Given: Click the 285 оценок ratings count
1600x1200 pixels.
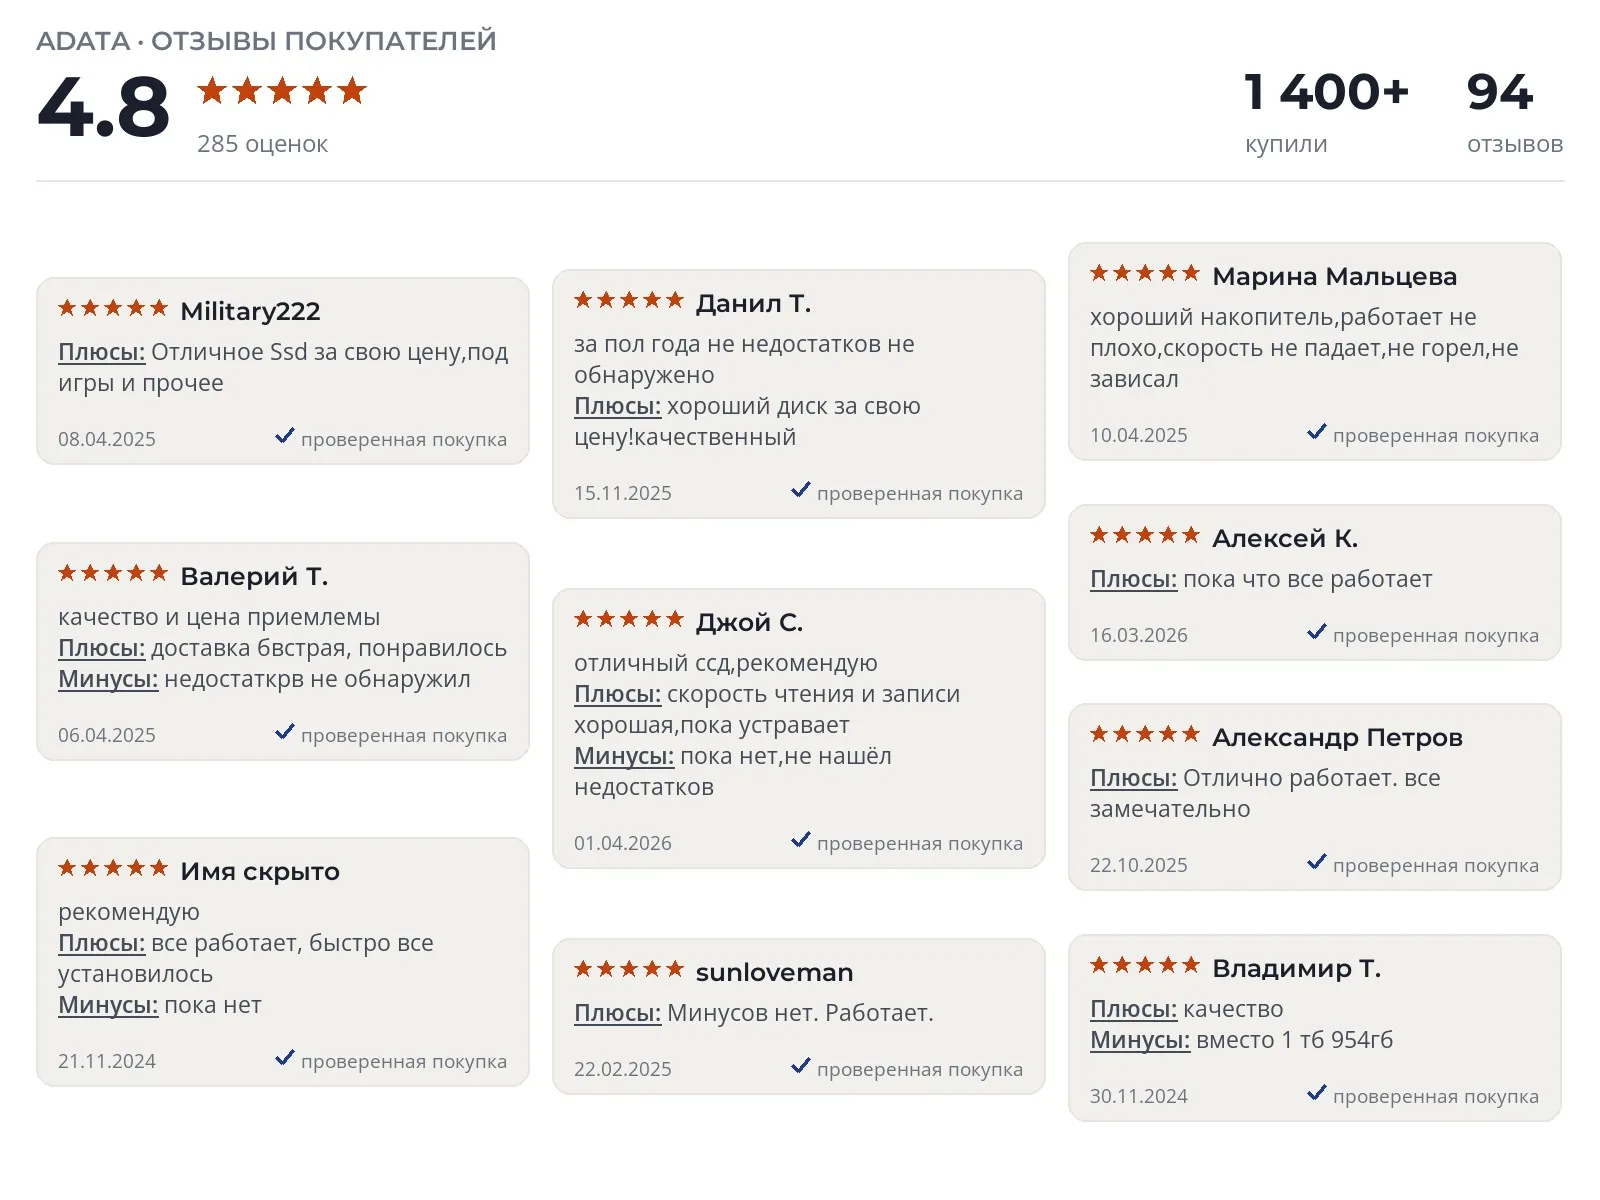Looking at the screenshot, I should [x=262, y=144].
